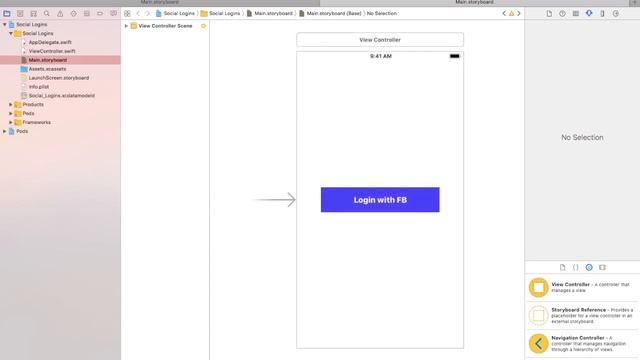Show the Code Snippet library
This screenshot has width=640, height=360.
tap(576, 267)
